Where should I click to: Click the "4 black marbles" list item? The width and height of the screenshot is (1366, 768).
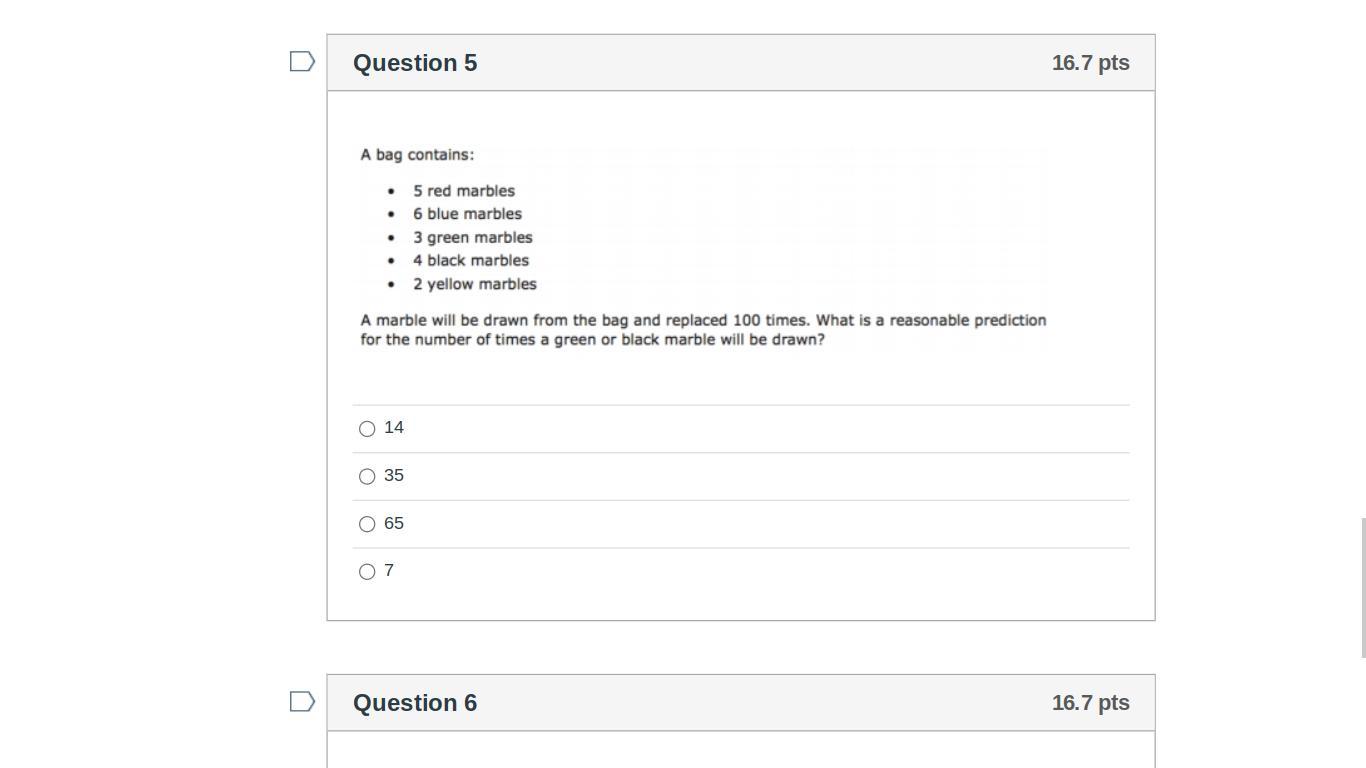471,261
